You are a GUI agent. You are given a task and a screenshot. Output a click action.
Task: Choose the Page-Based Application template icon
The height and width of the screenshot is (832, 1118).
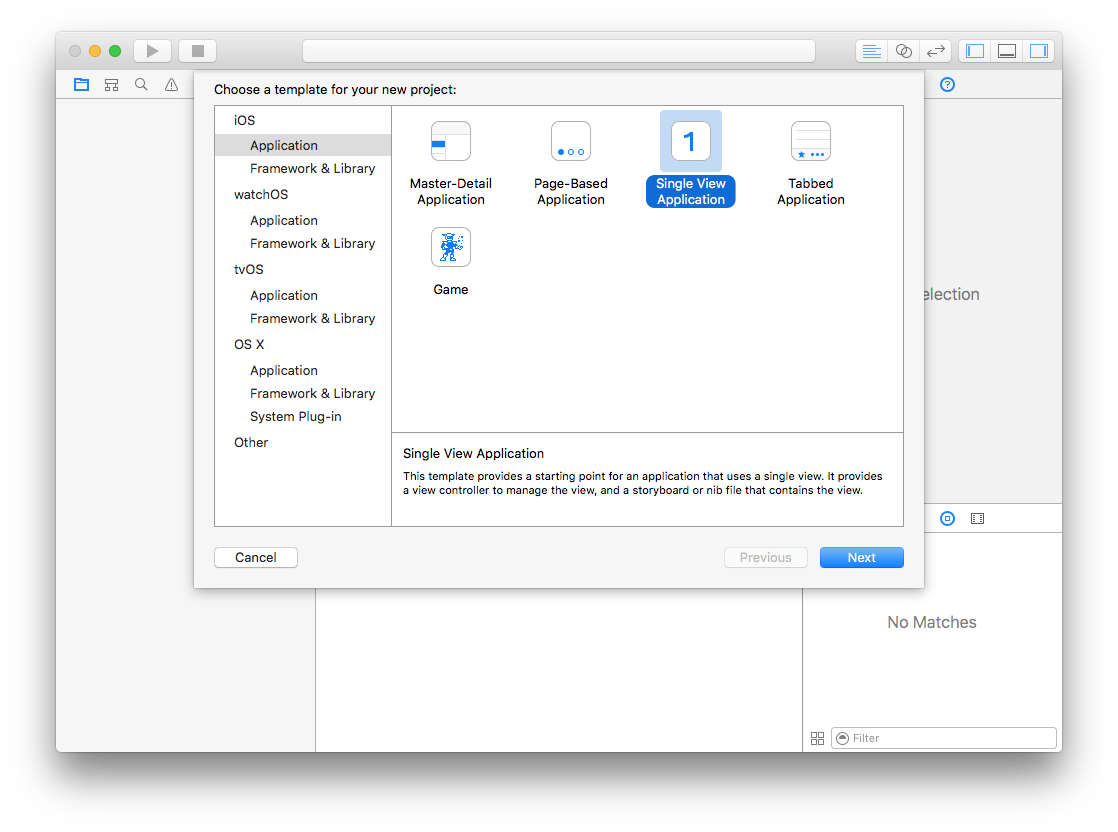point(571,142)
